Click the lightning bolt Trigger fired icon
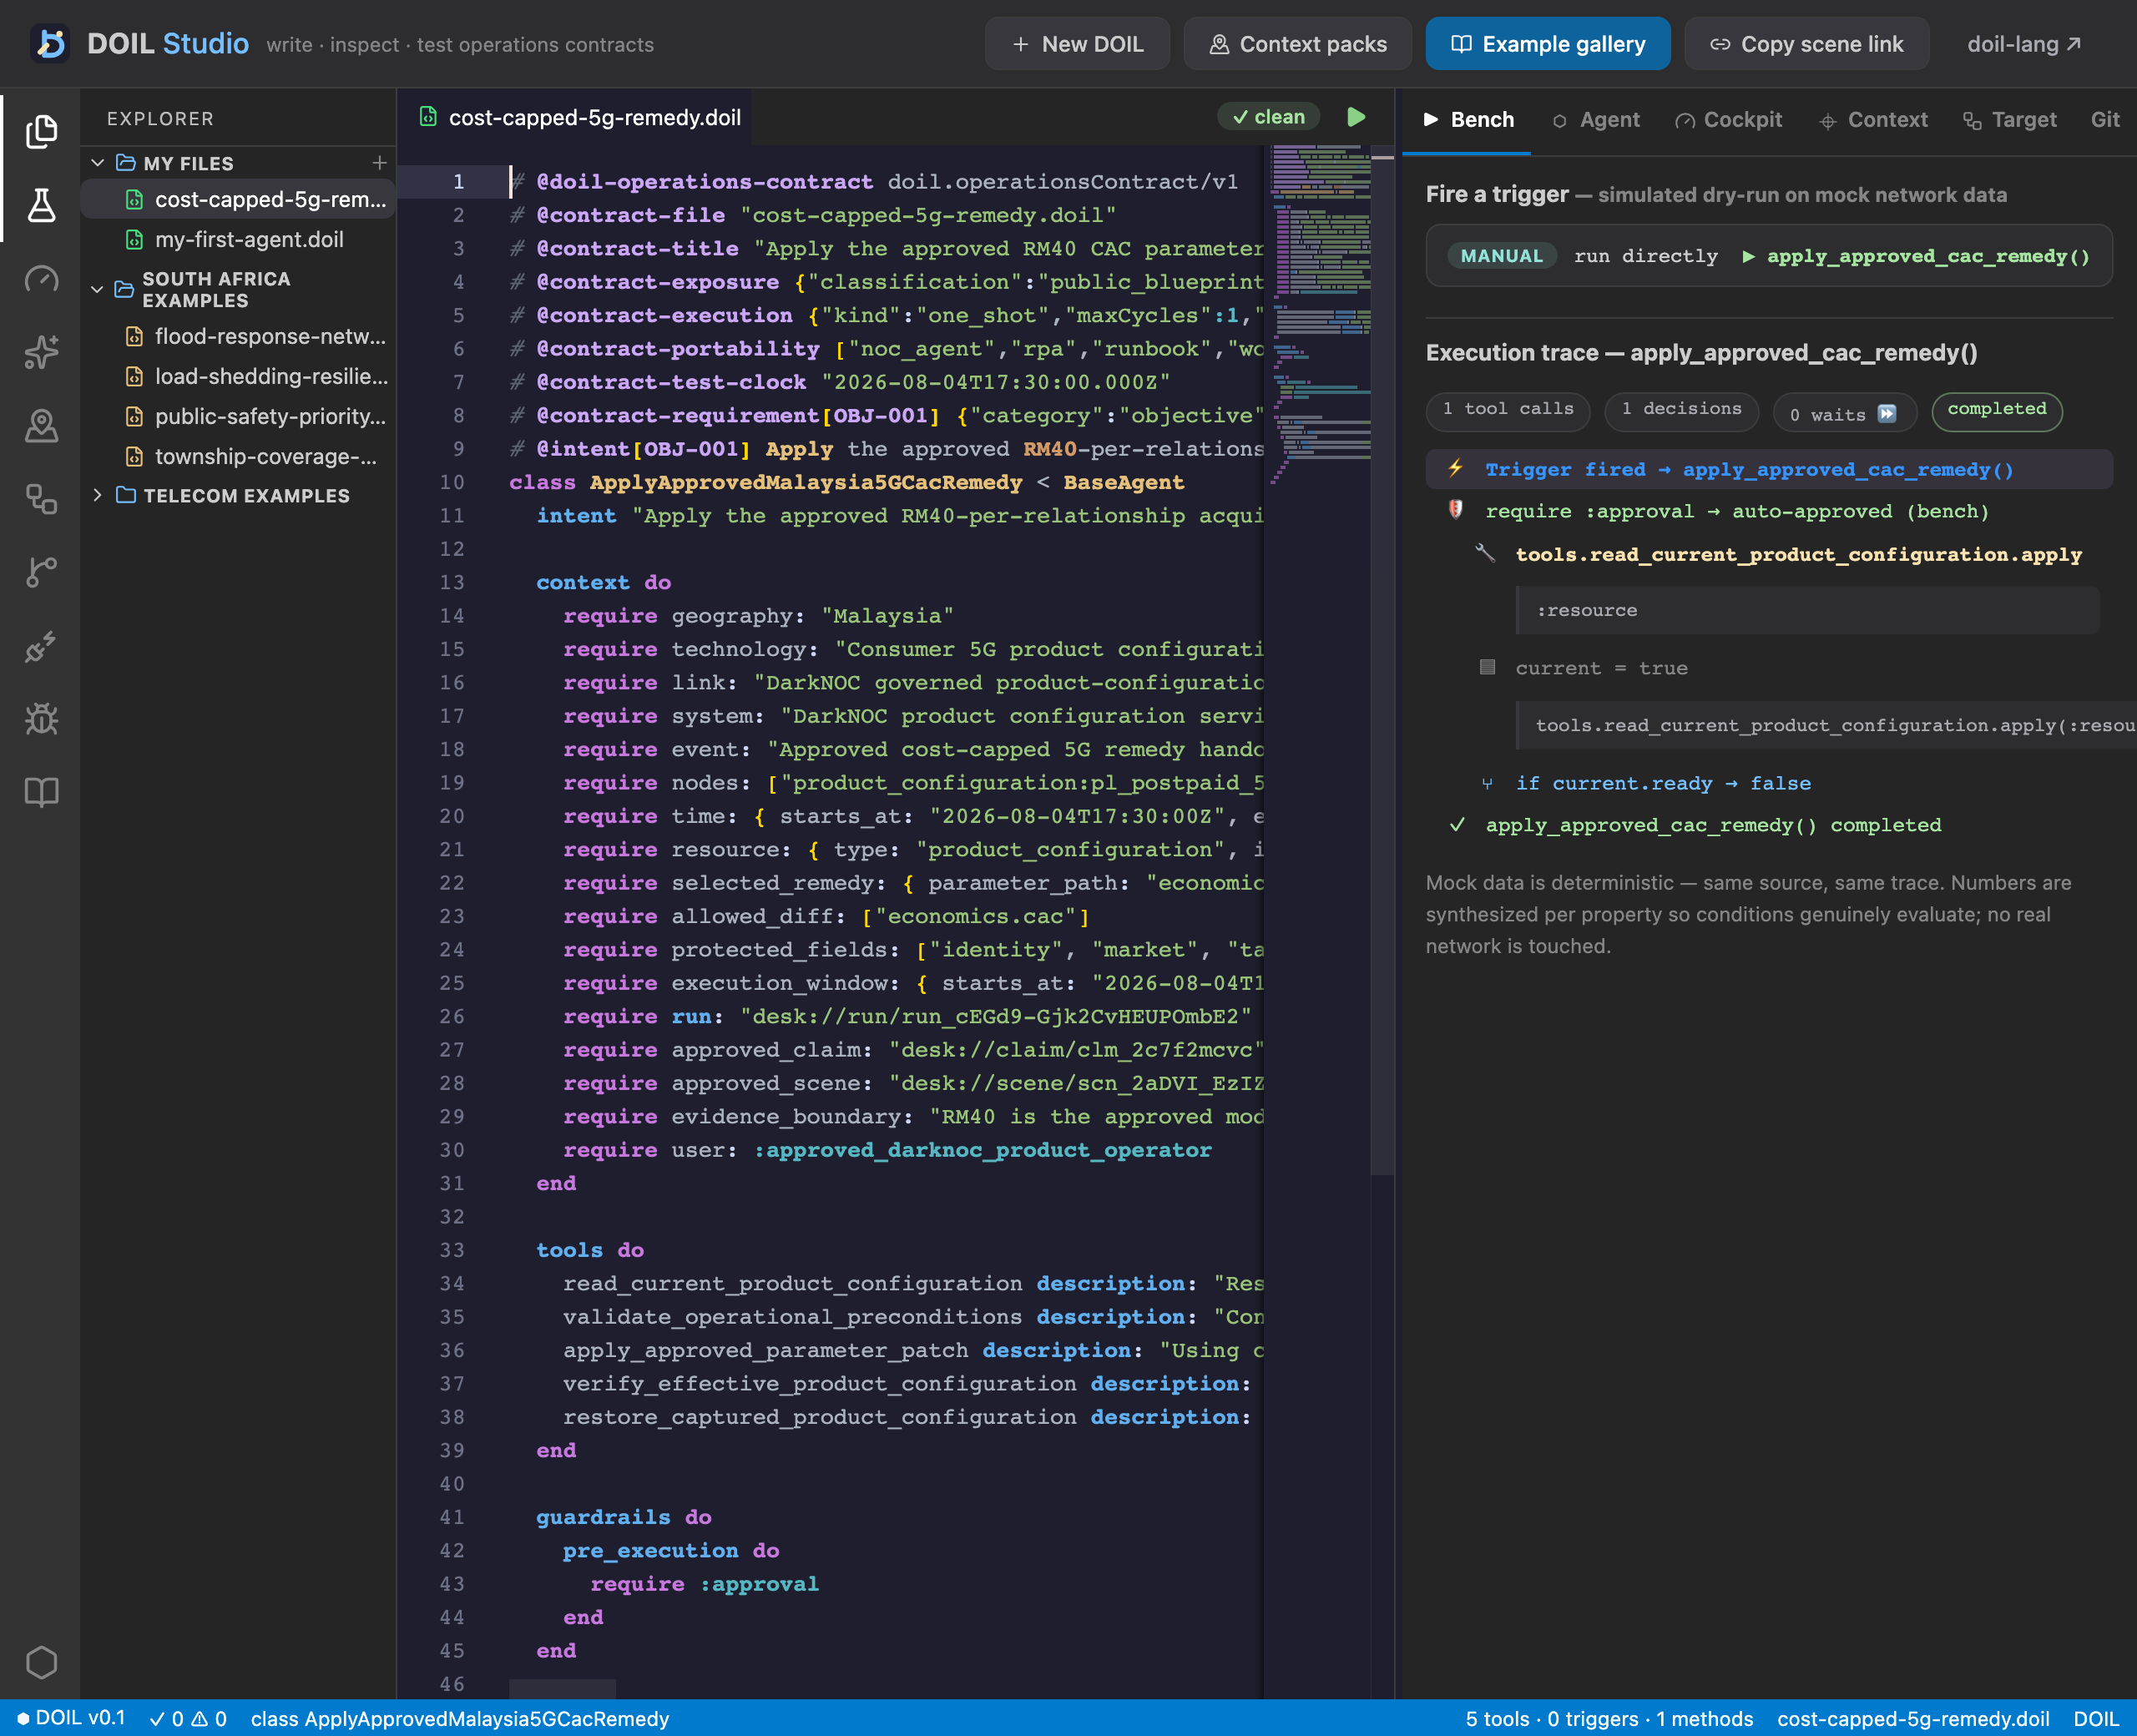This screenshot has width=2137, height=1736. click(1456, 468)
